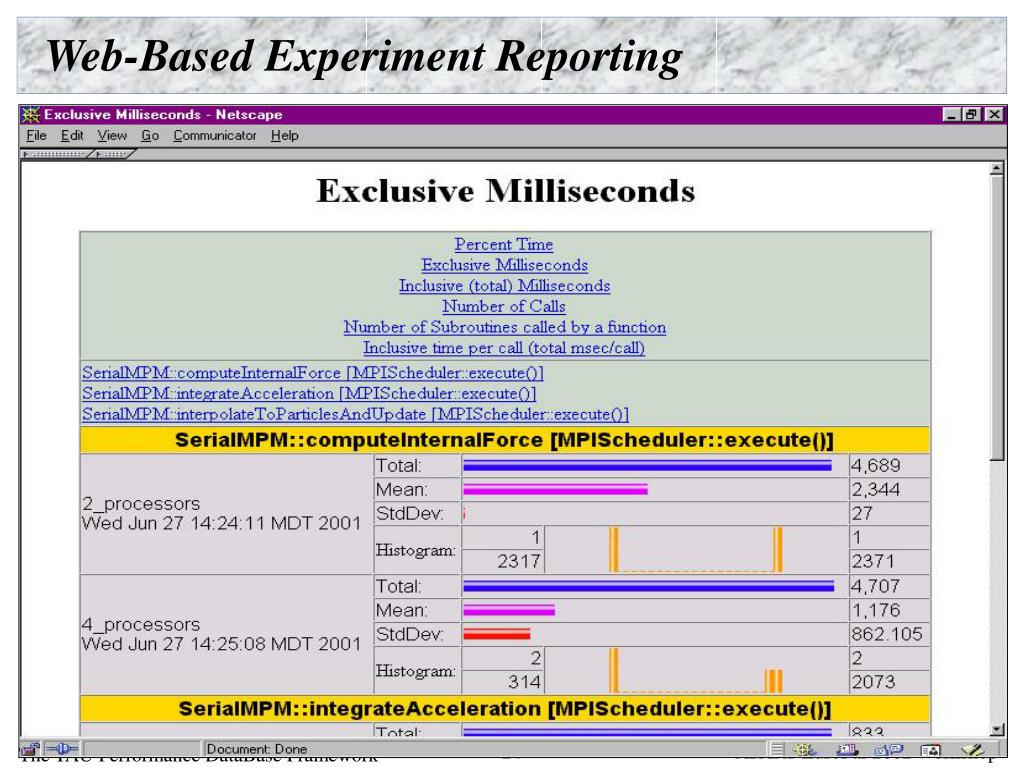
Task: Open Number of Subroutines called by a function
Action: point(505,327)
